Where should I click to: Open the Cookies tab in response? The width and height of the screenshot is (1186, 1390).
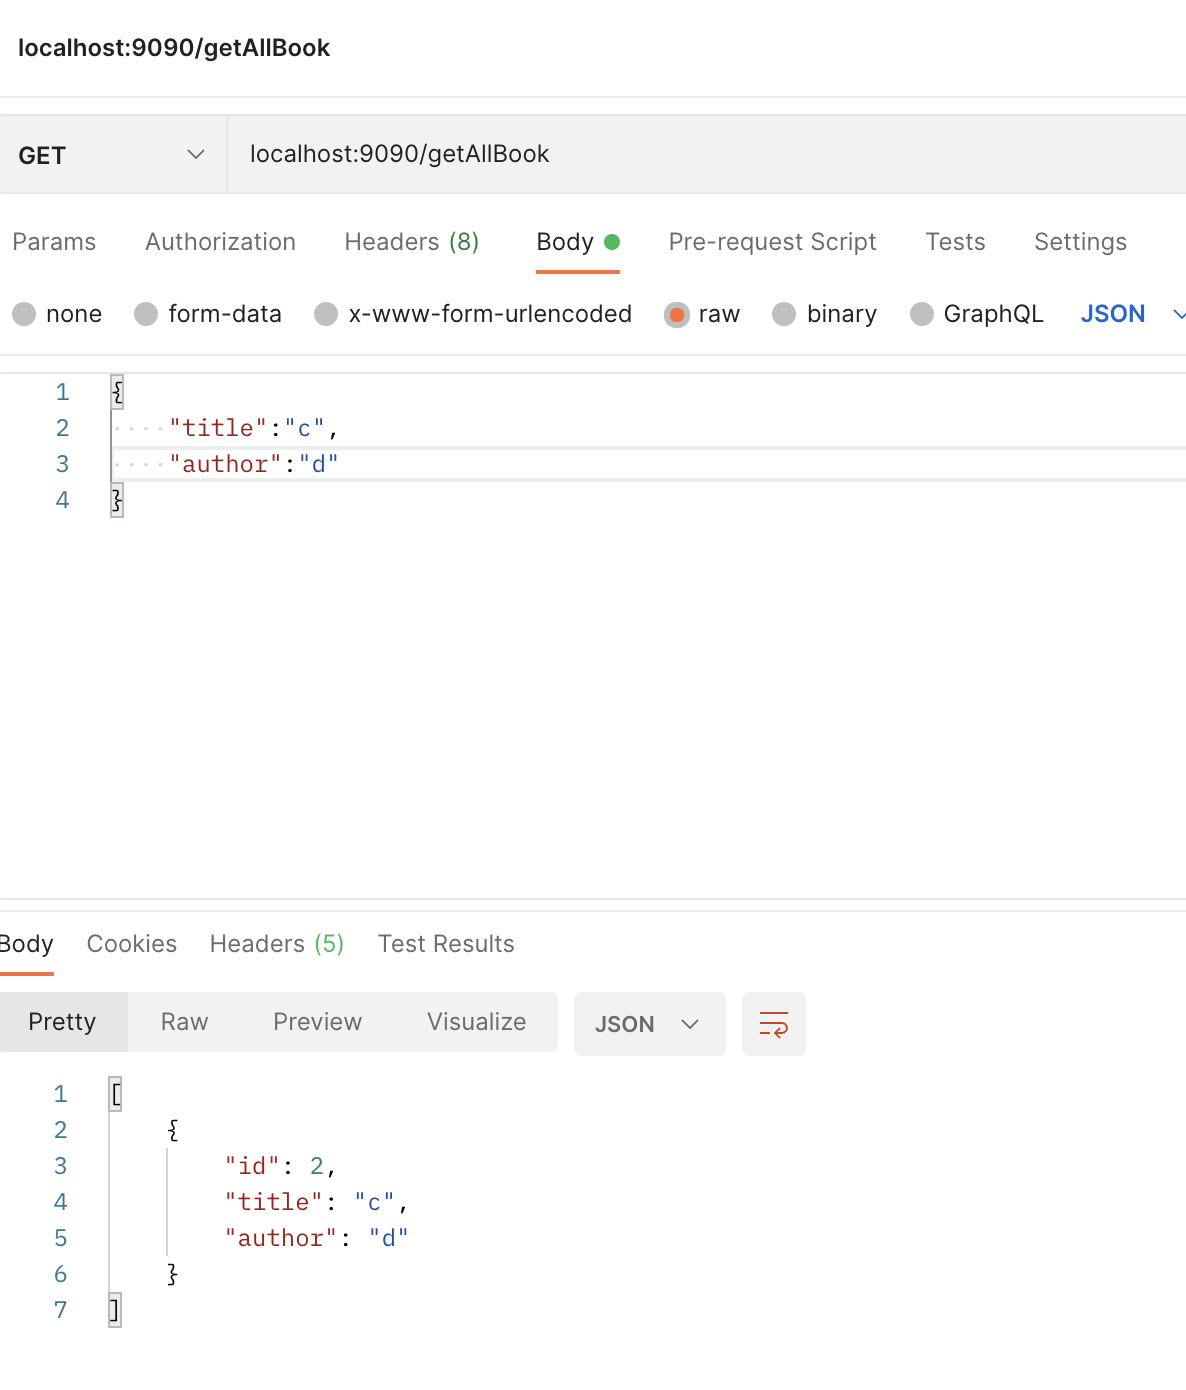click(x=131, y=943)
